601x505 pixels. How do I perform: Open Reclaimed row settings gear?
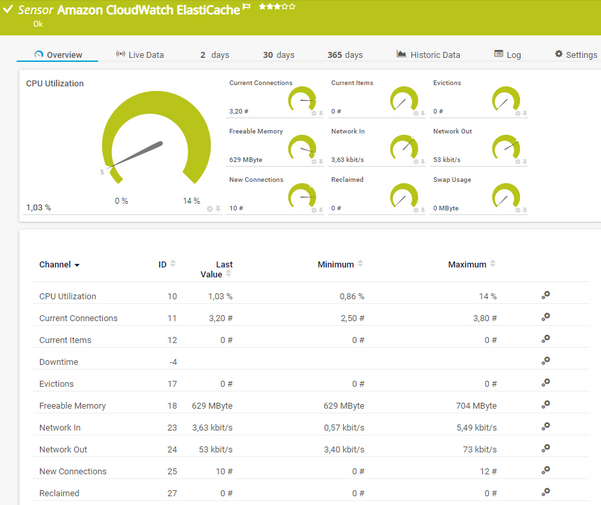tap(546, 492)
